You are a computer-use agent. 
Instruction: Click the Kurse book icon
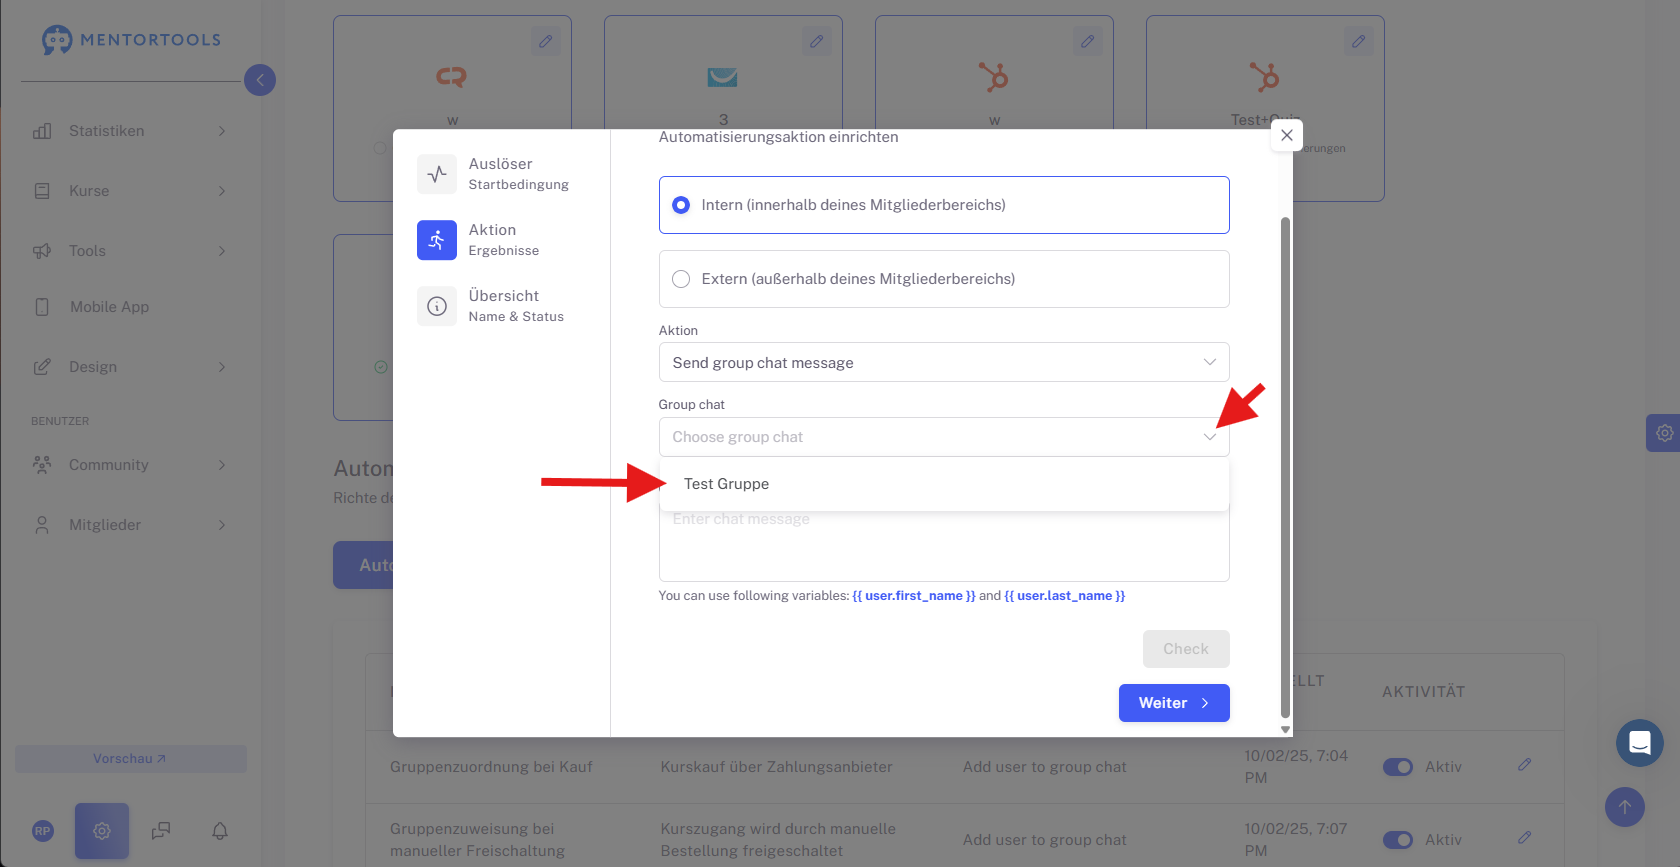click(x=42, y=191)
